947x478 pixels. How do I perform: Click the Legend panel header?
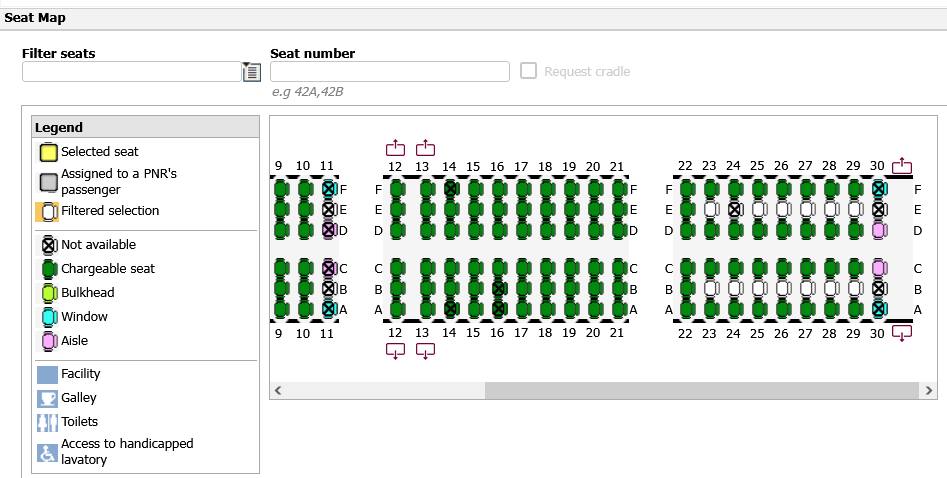point(146,127)
